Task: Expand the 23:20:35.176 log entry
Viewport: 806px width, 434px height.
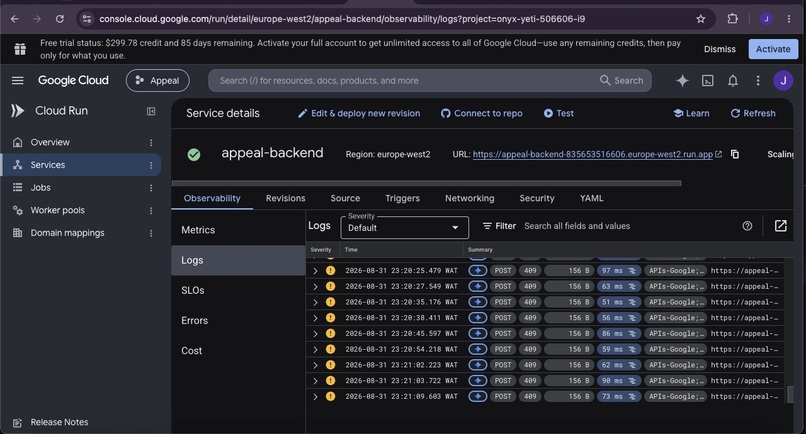Action: pyautogui.click(x=315, y=302)
